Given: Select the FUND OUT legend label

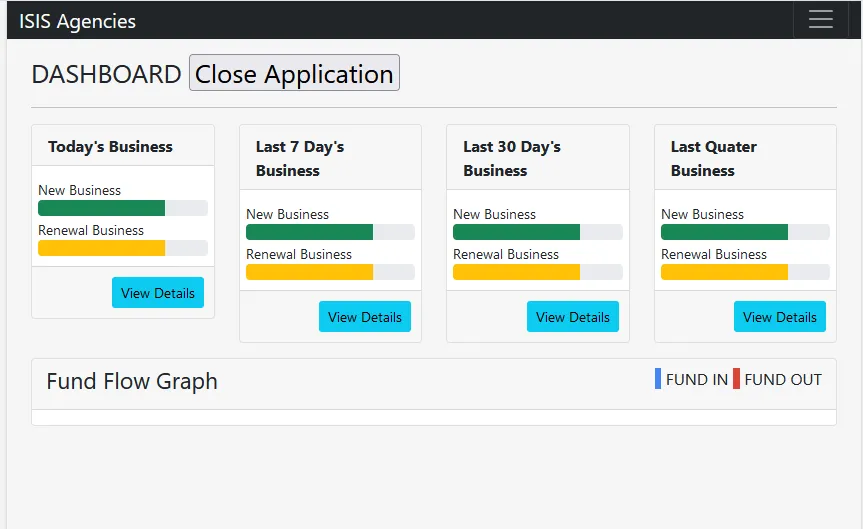Looking at the screenshot, I should point(783,380).
